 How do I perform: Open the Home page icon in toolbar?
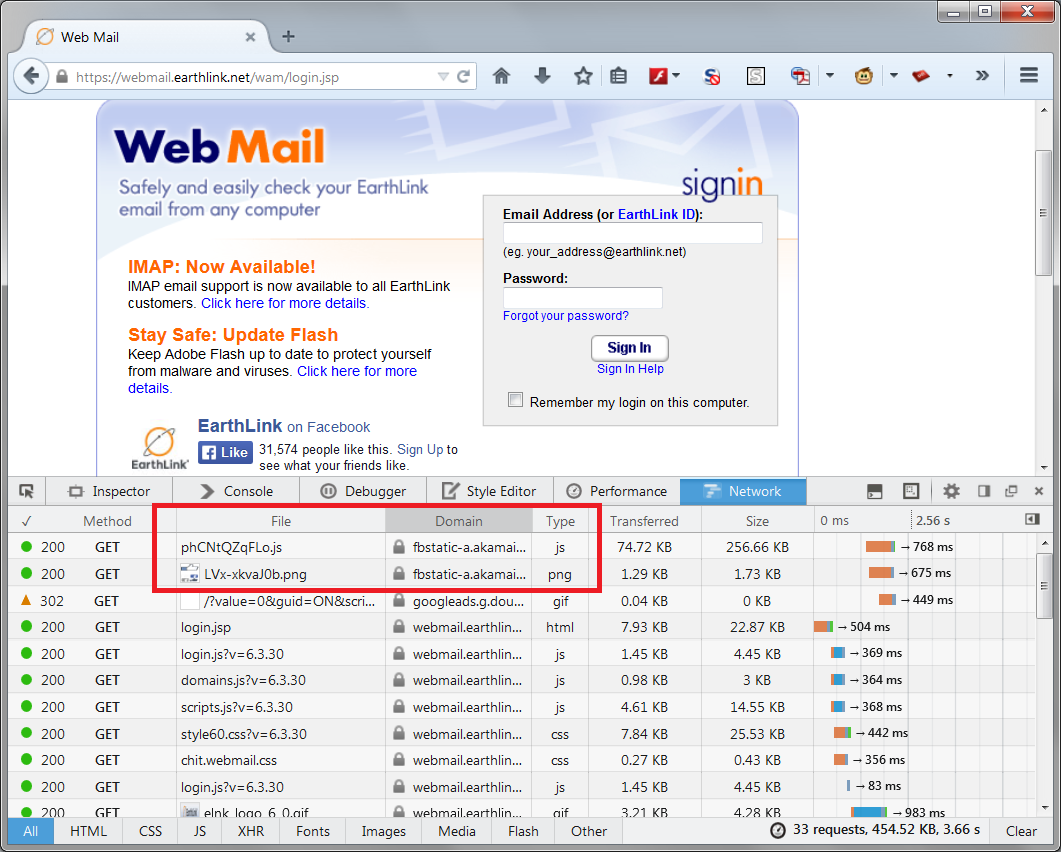pos(501,76)
